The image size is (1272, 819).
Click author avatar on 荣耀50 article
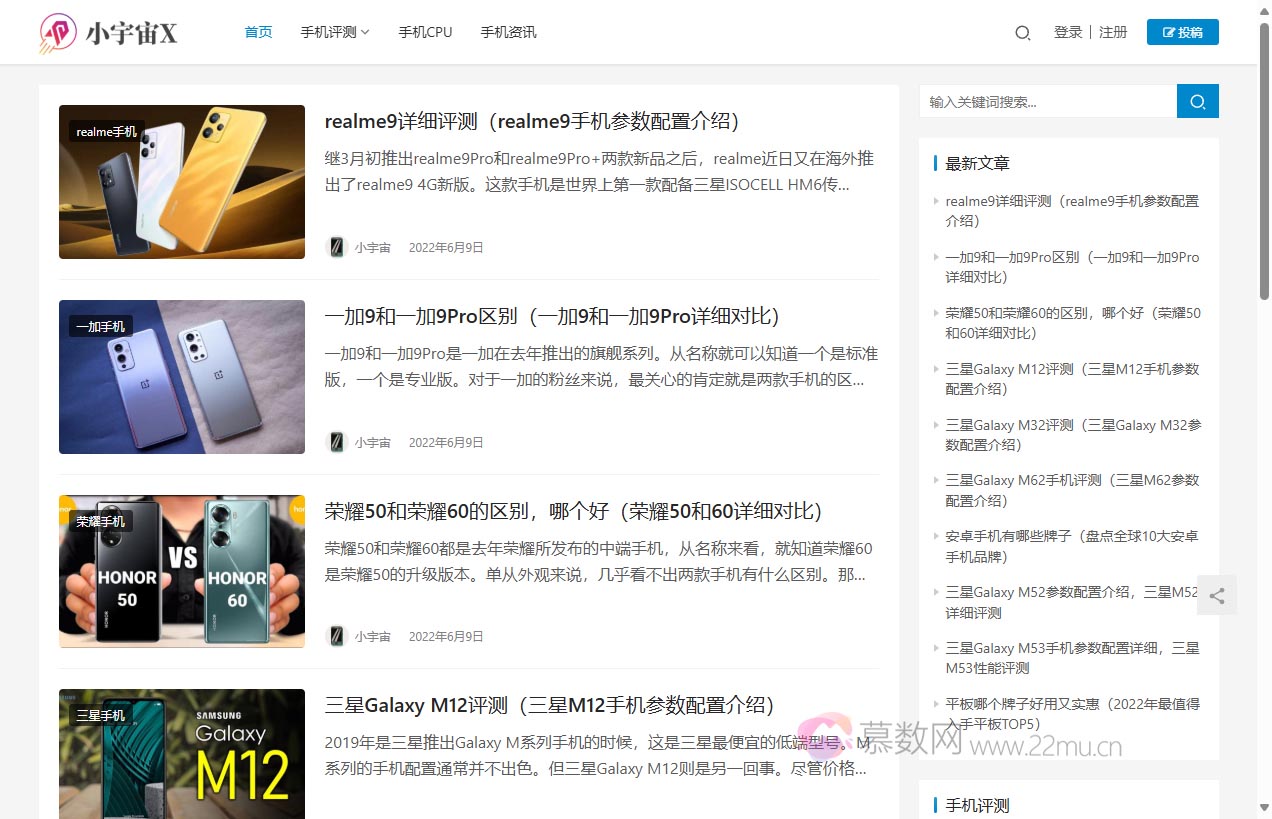(x=337, y=636)
